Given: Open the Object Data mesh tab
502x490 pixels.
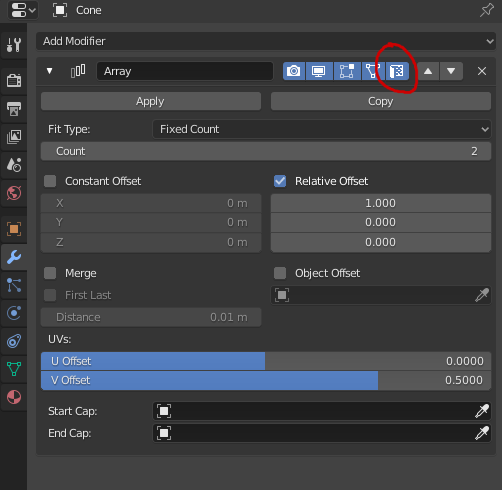Looking at the screenshot, I should pos(14,369).
